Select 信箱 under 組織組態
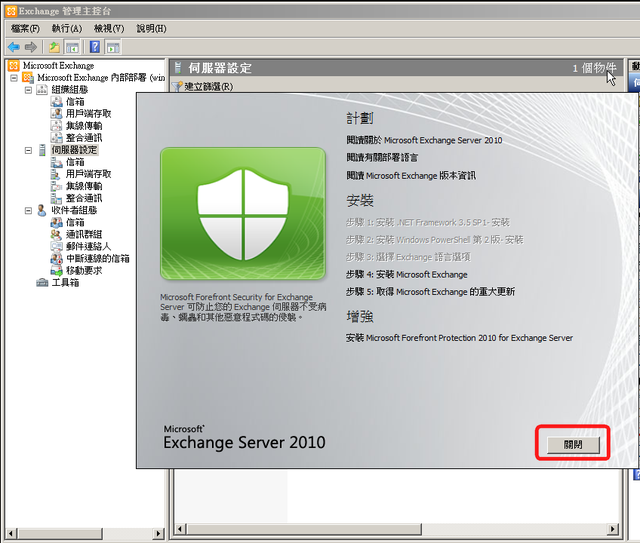 [75, 102]
